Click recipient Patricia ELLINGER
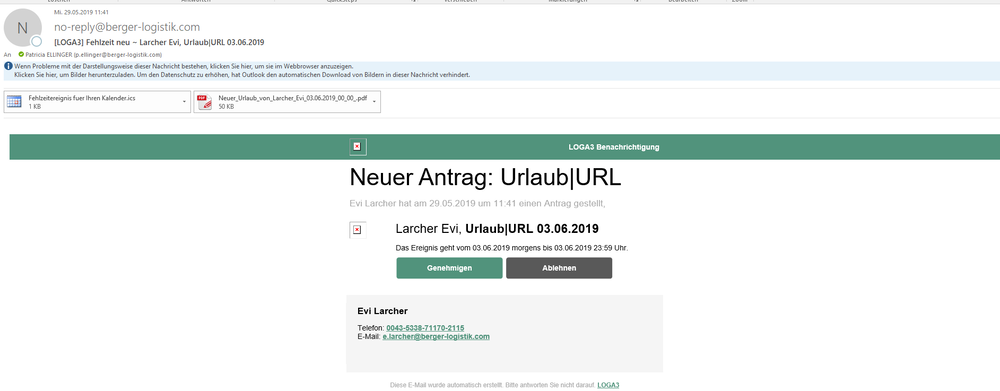The width and height of the screenshot is (1000, 391). coord(94,55)
